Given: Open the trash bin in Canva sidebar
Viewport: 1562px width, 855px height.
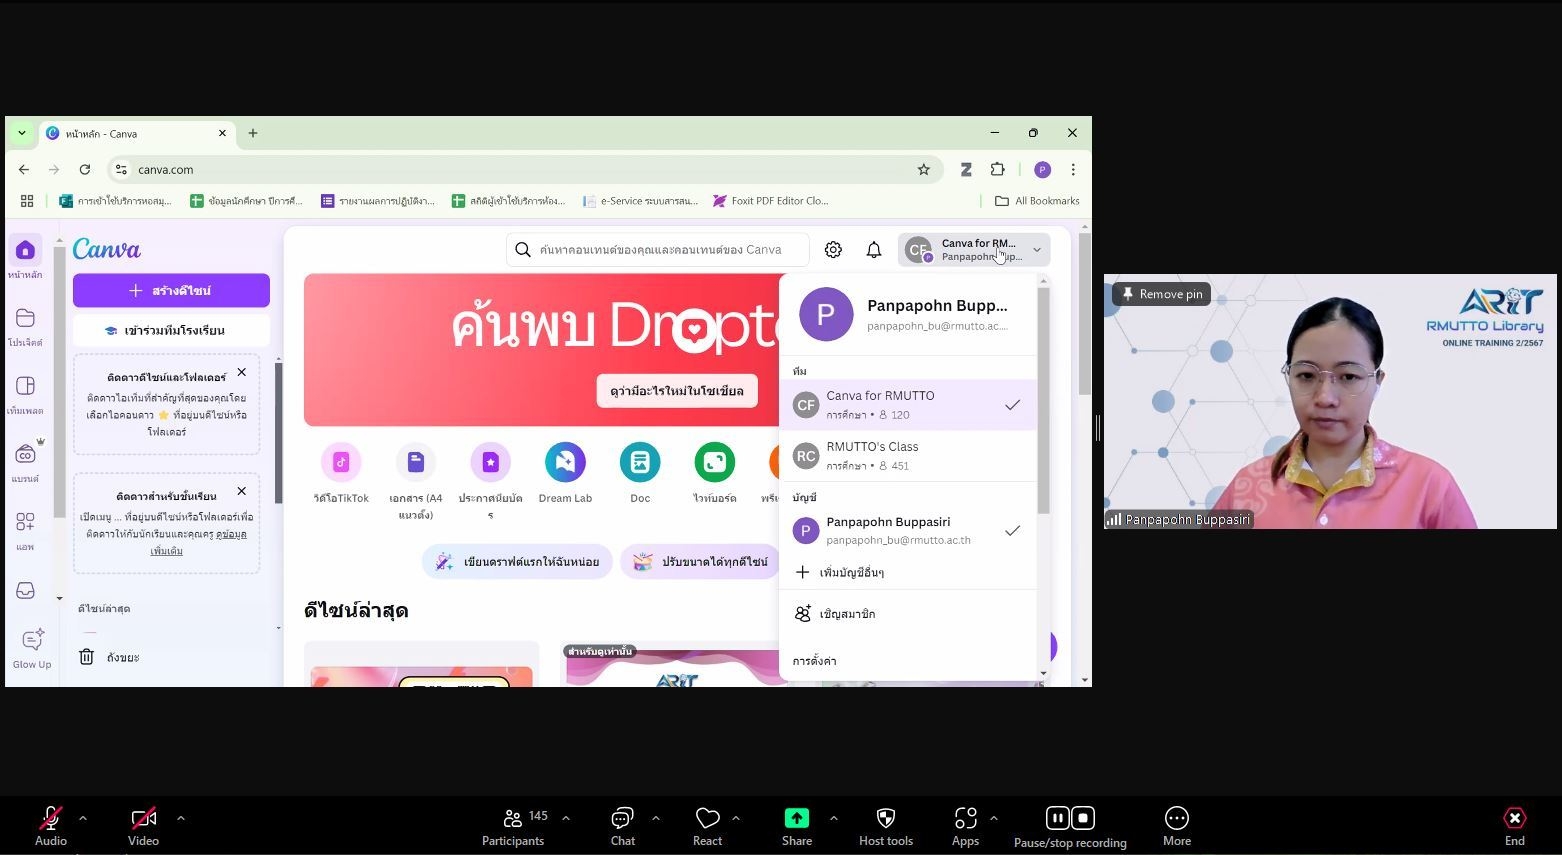Looking at the screenshot, I should [x=87, y=657].
